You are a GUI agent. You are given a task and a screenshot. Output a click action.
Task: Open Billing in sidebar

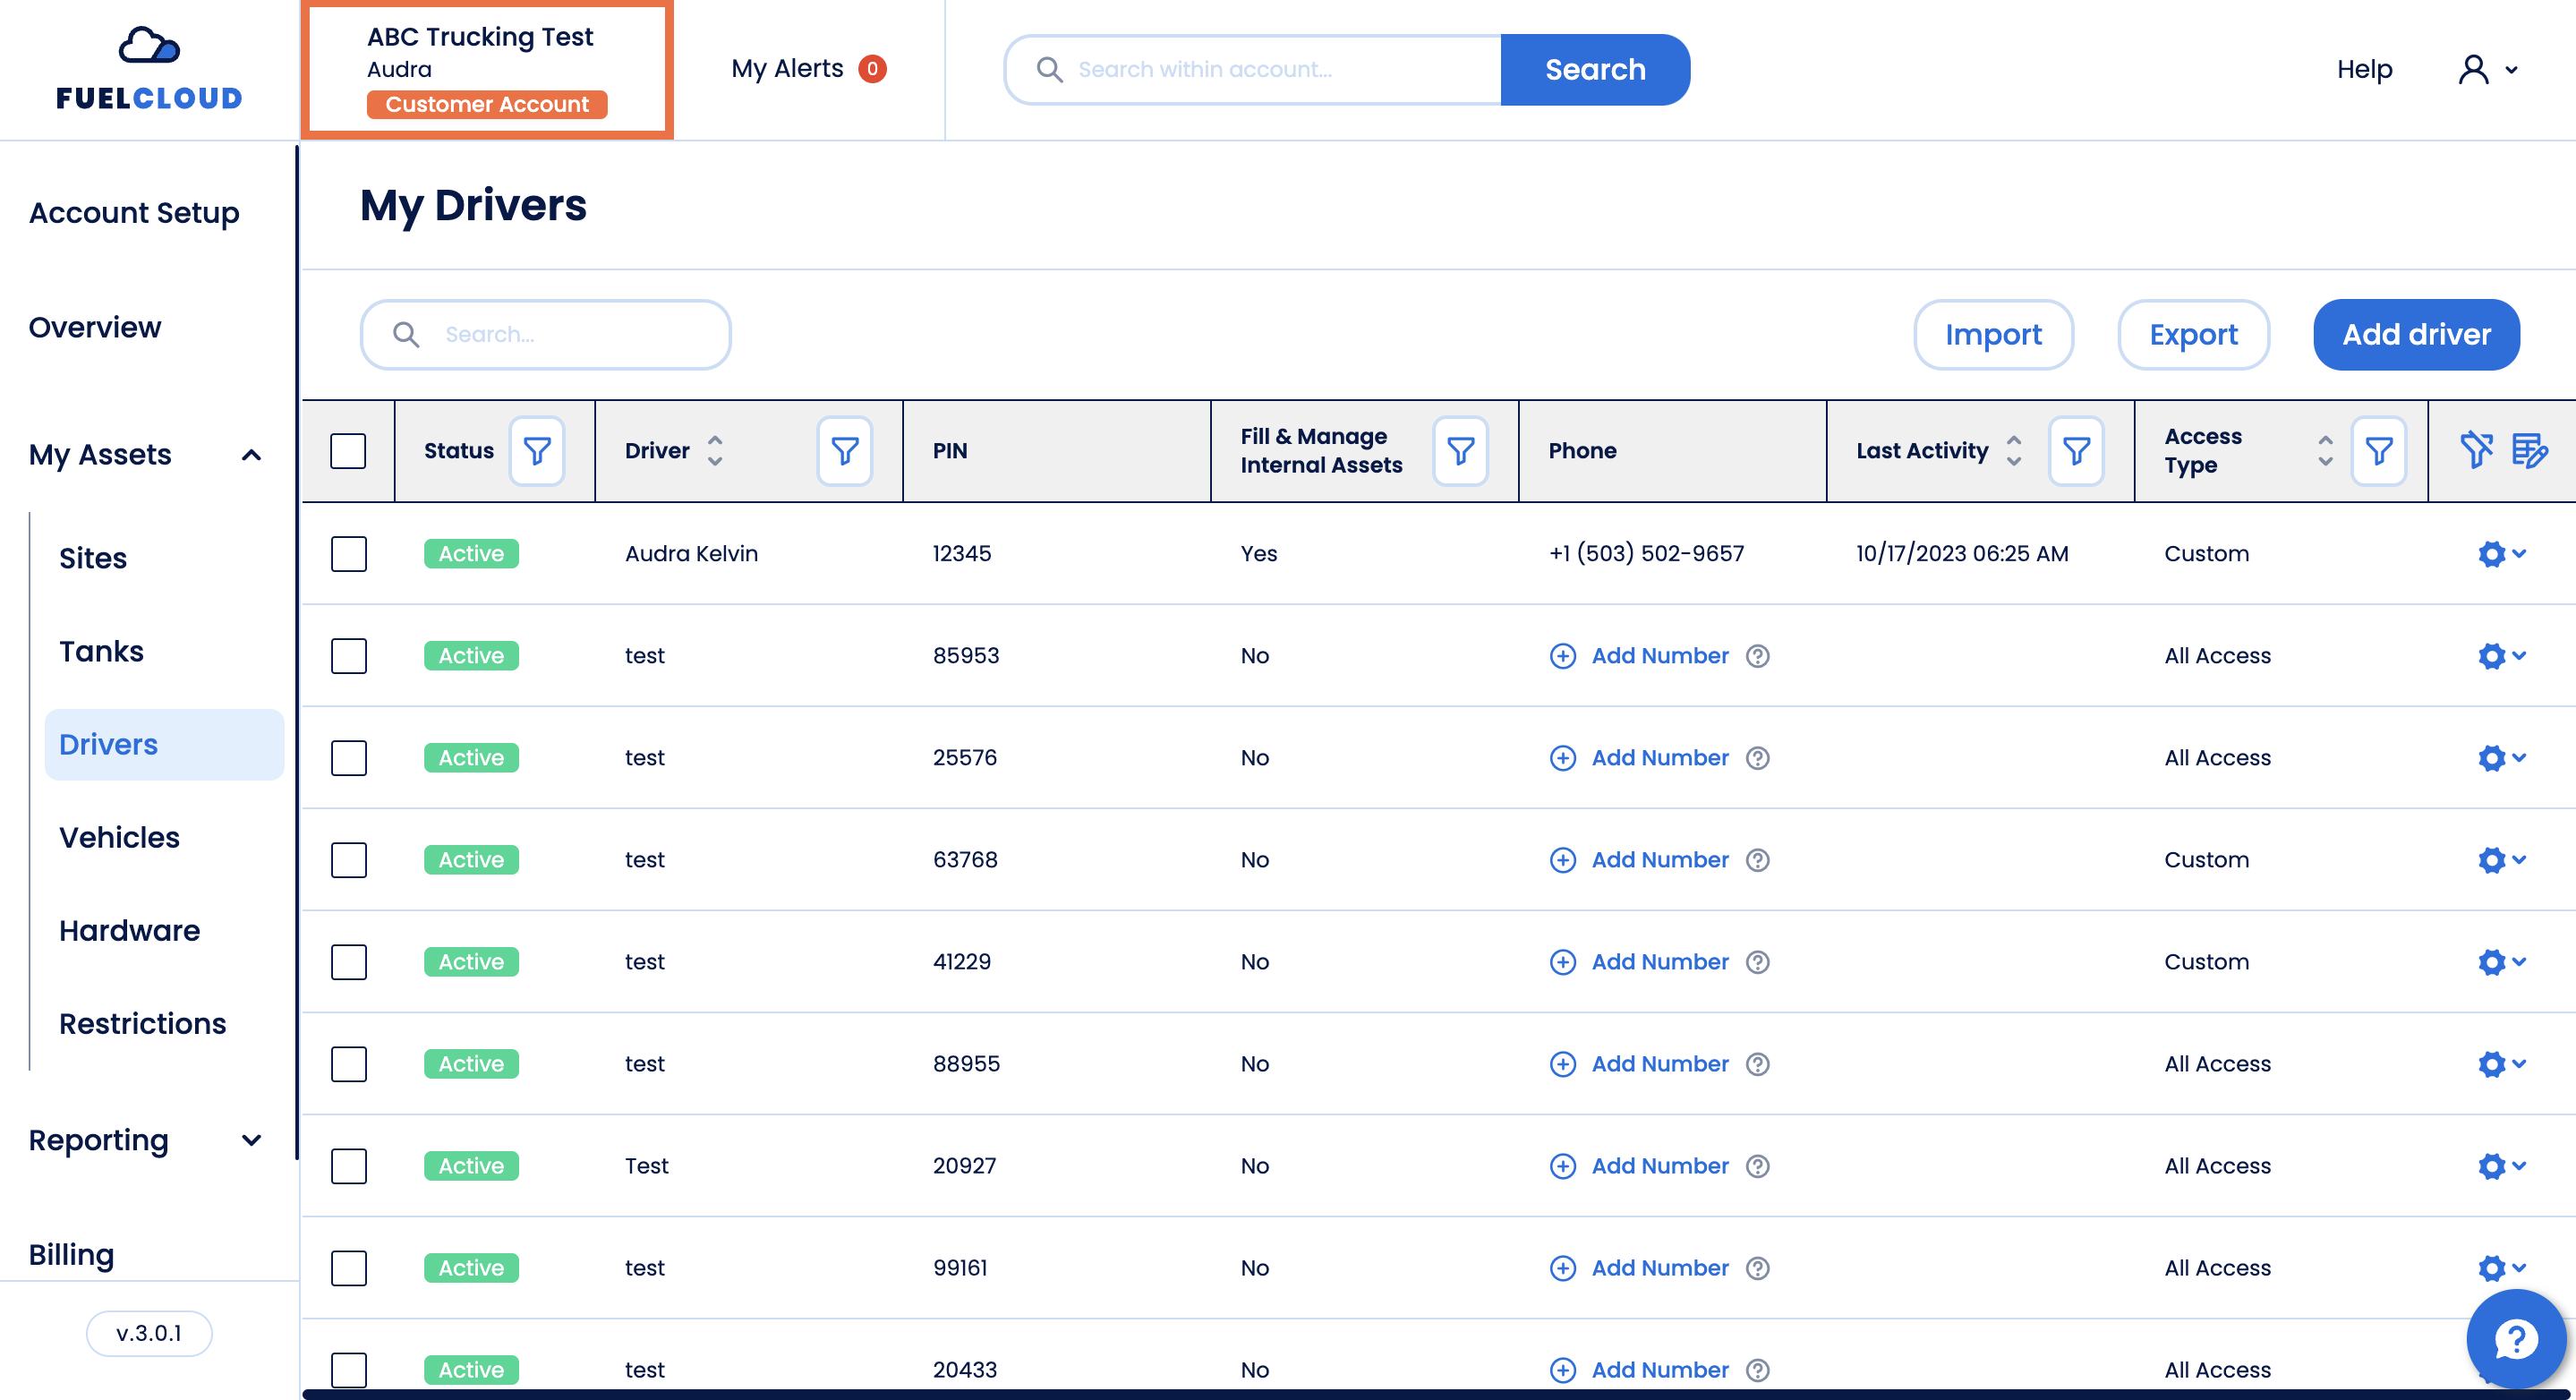71,1254
